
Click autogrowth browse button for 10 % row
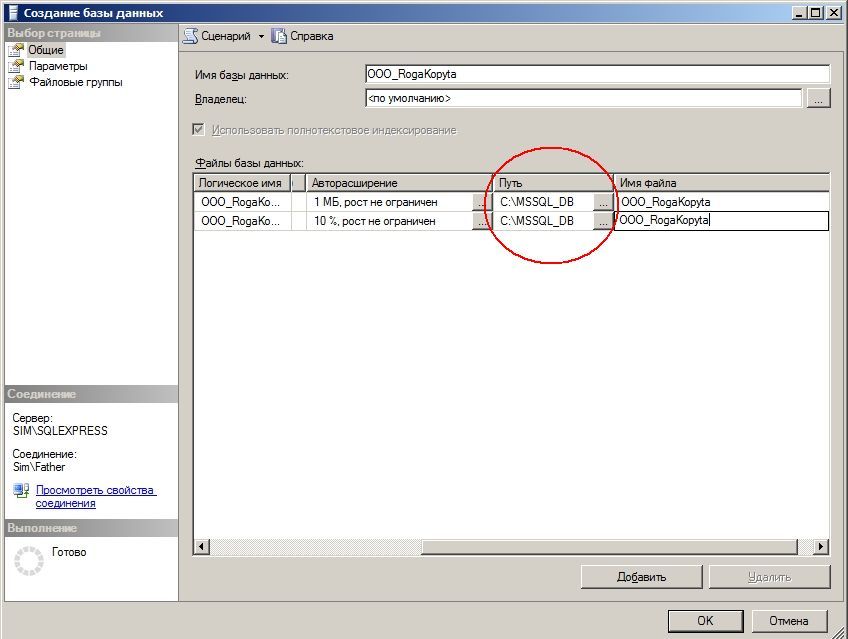click(x=480, y=221)
